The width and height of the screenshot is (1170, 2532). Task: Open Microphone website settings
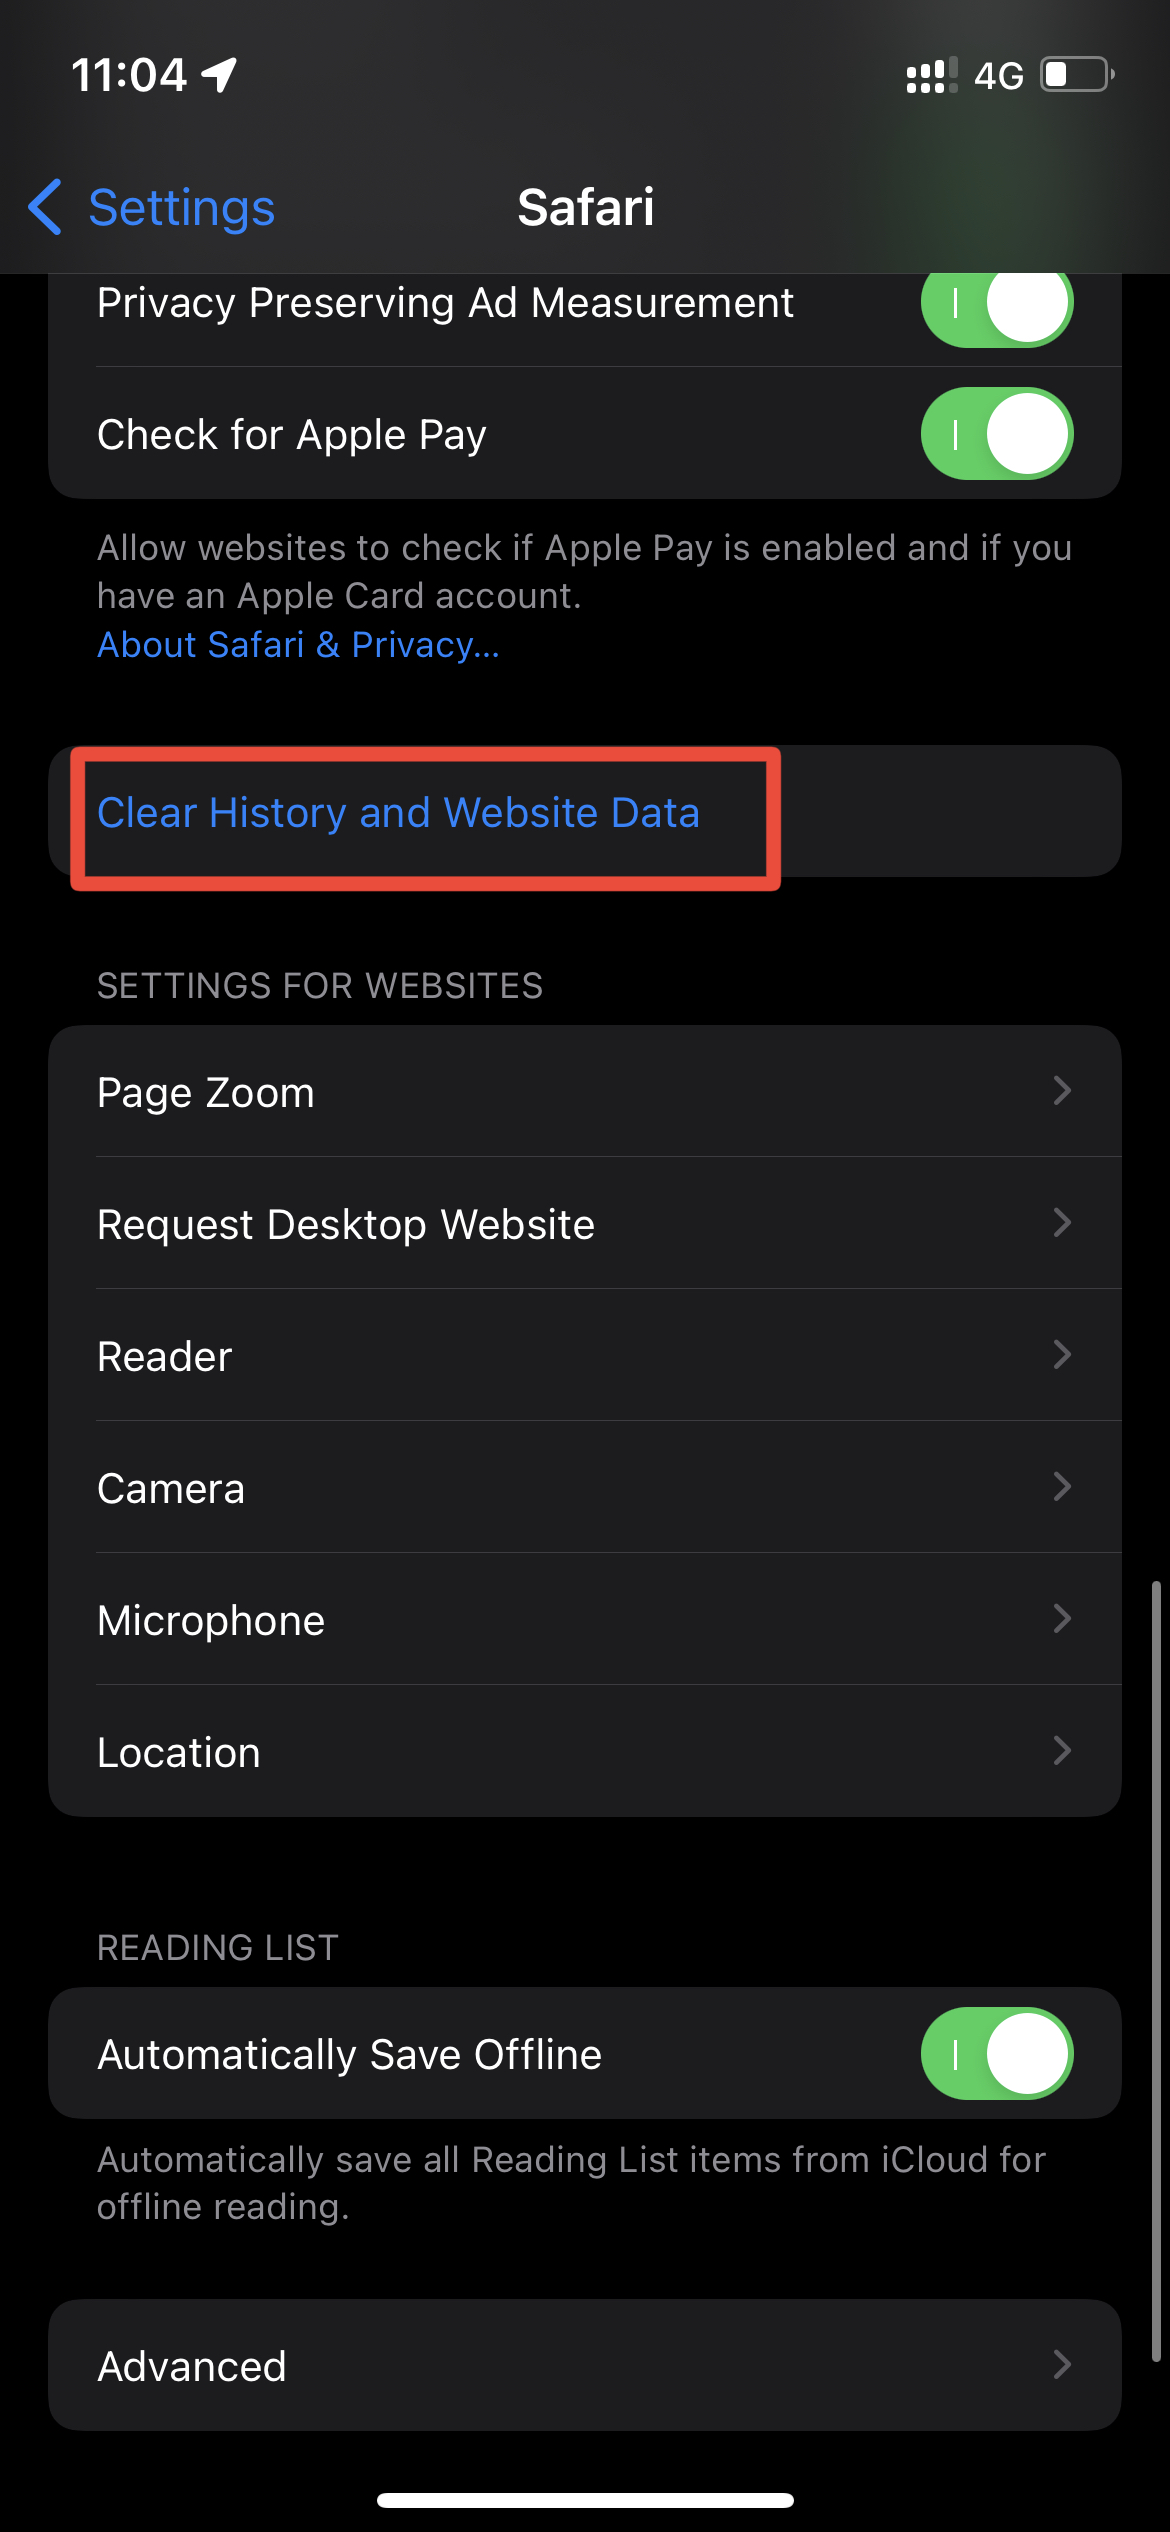tap(585, 1619)
